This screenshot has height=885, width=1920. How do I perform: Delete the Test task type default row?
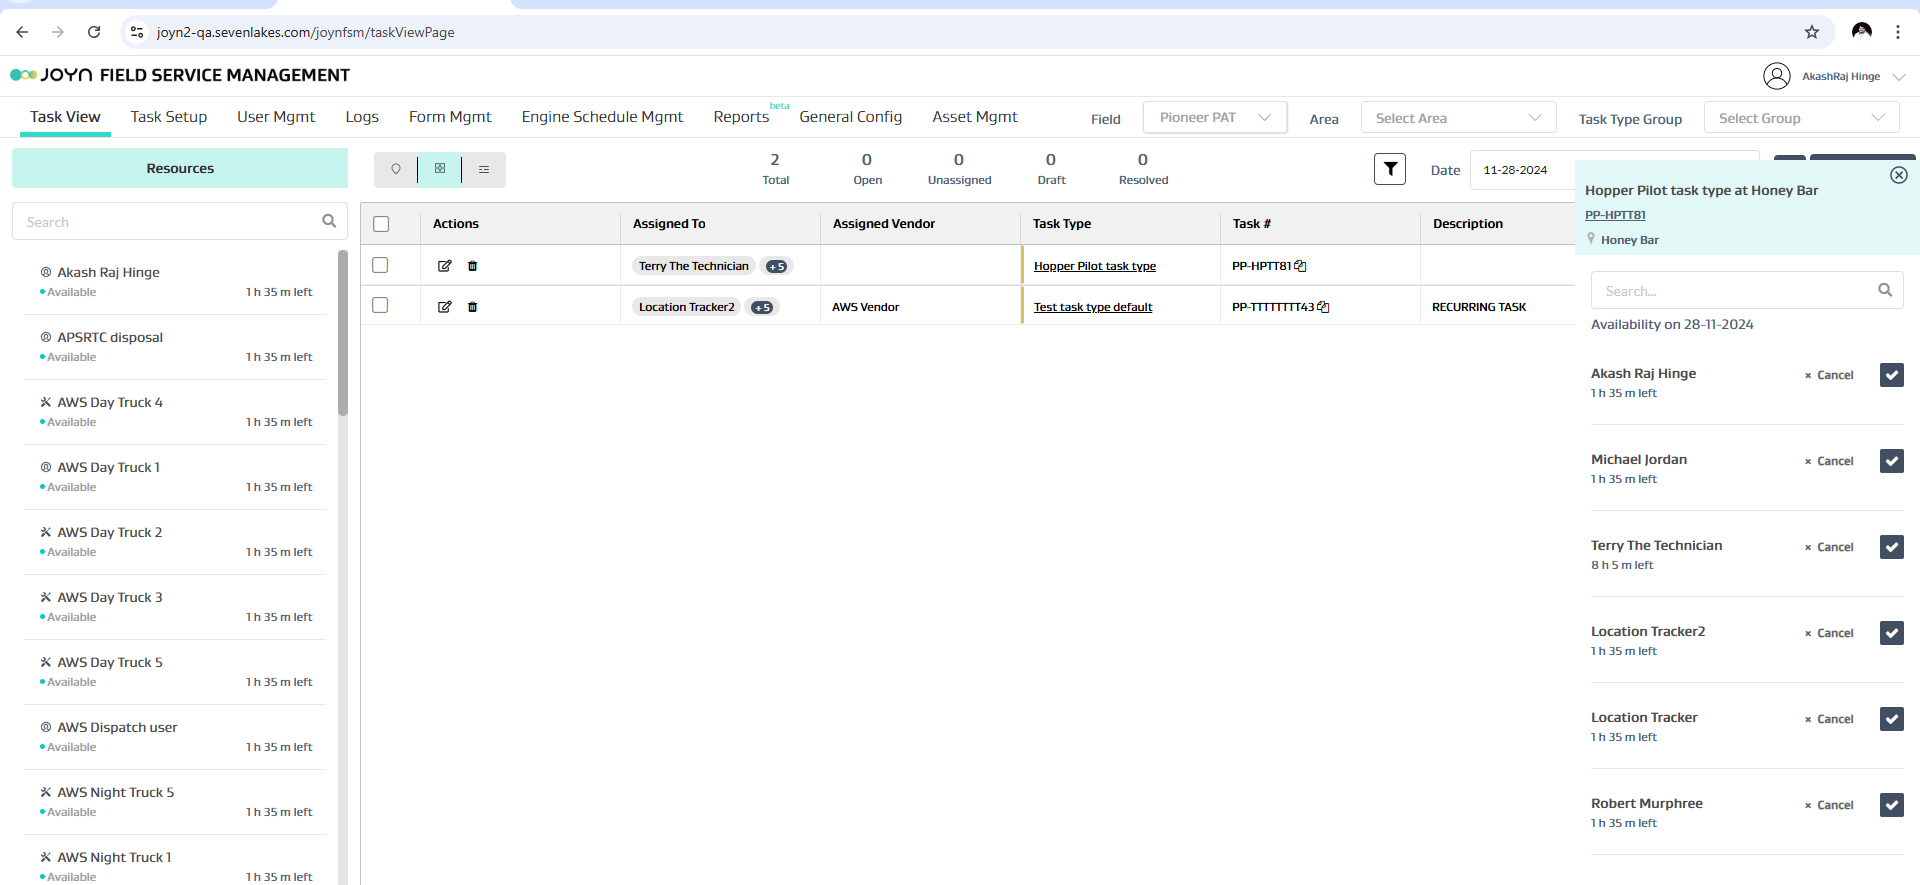(473, 307)
